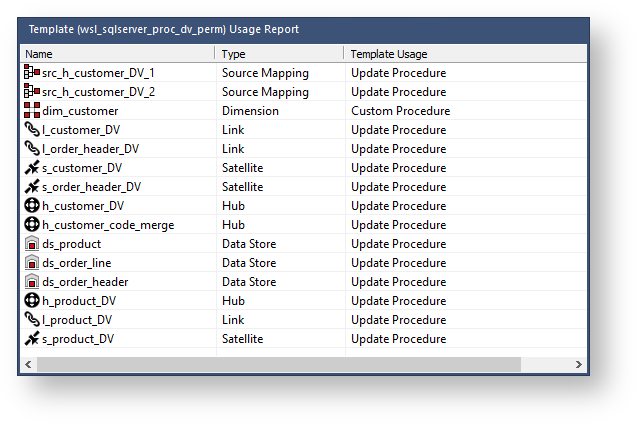638x424 pixels.
Task: Sort by the Type column header
Action: pyautogui.click(x=279, y=53)
